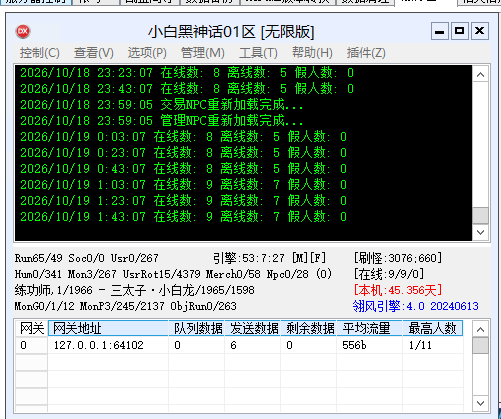501x419 pixels.
Task: Click the red DX application icon
Action: [x=23, y=31]
